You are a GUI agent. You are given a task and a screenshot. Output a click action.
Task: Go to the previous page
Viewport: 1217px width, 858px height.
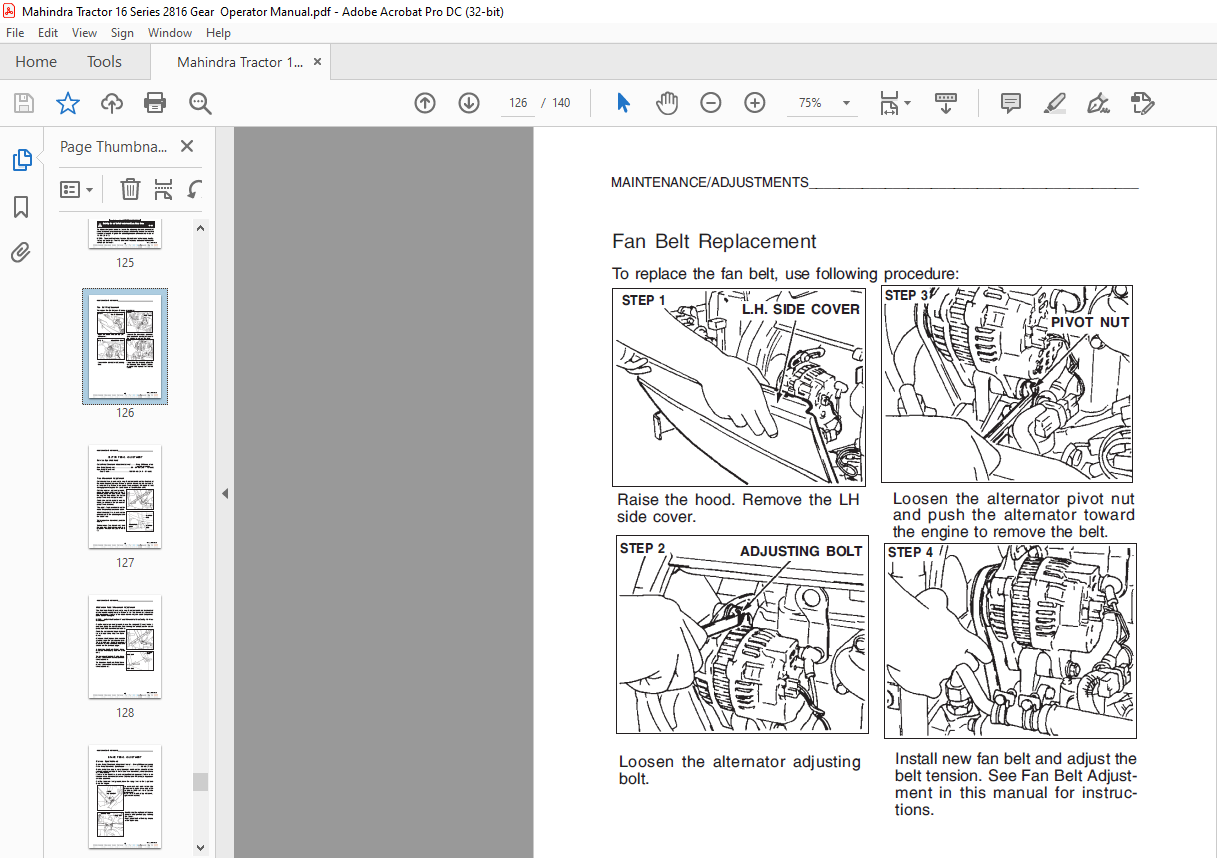point(425,103)
